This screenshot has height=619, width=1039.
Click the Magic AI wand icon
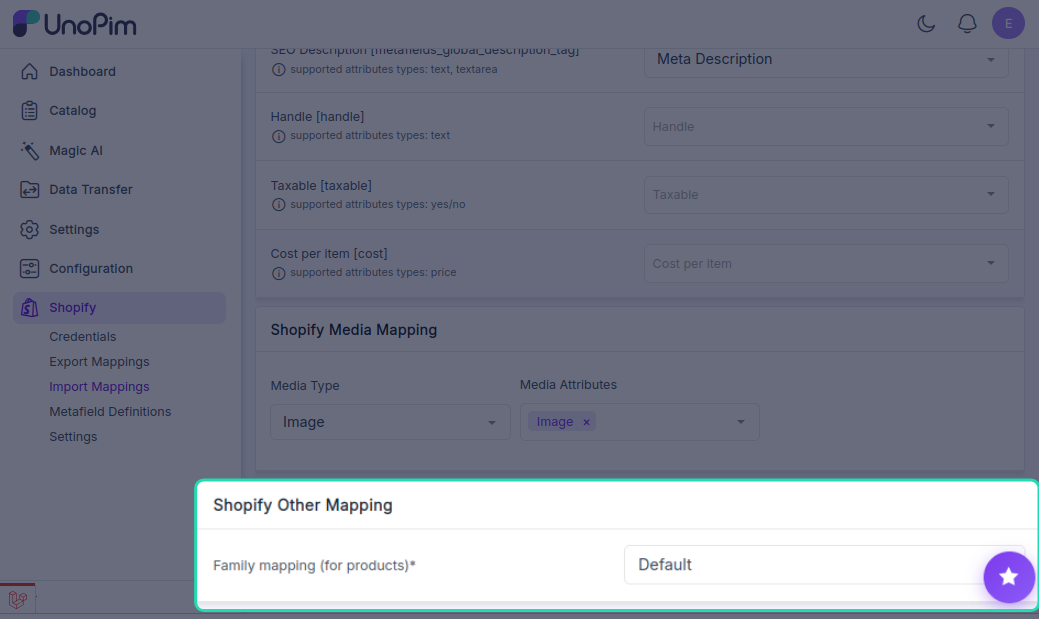coord(29,150)
